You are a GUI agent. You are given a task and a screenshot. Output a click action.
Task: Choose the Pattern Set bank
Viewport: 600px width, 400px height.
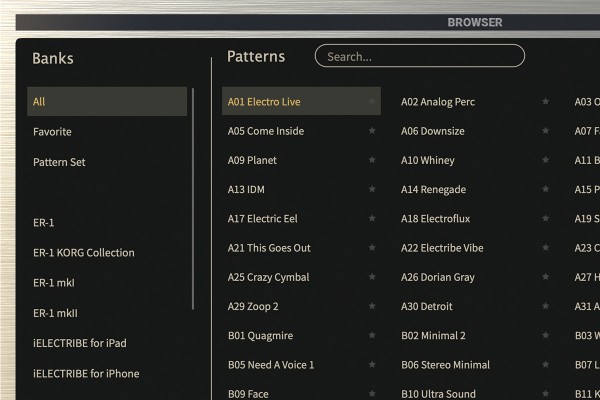click(x=59, y=162)
